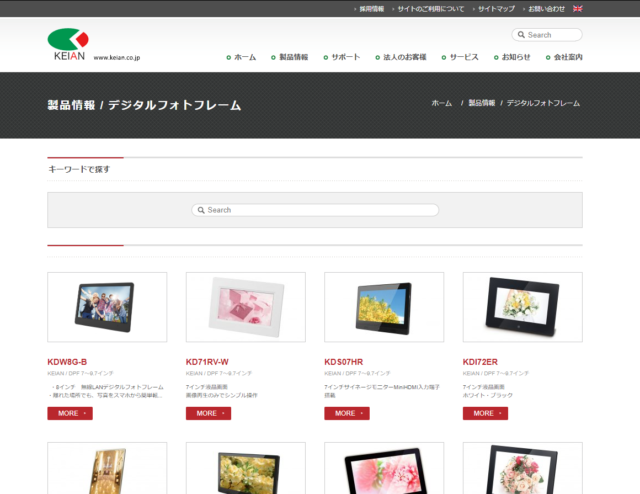
Task: Click the 採用情報 top link
Action: pyautogui.click(x=370, y=8)
